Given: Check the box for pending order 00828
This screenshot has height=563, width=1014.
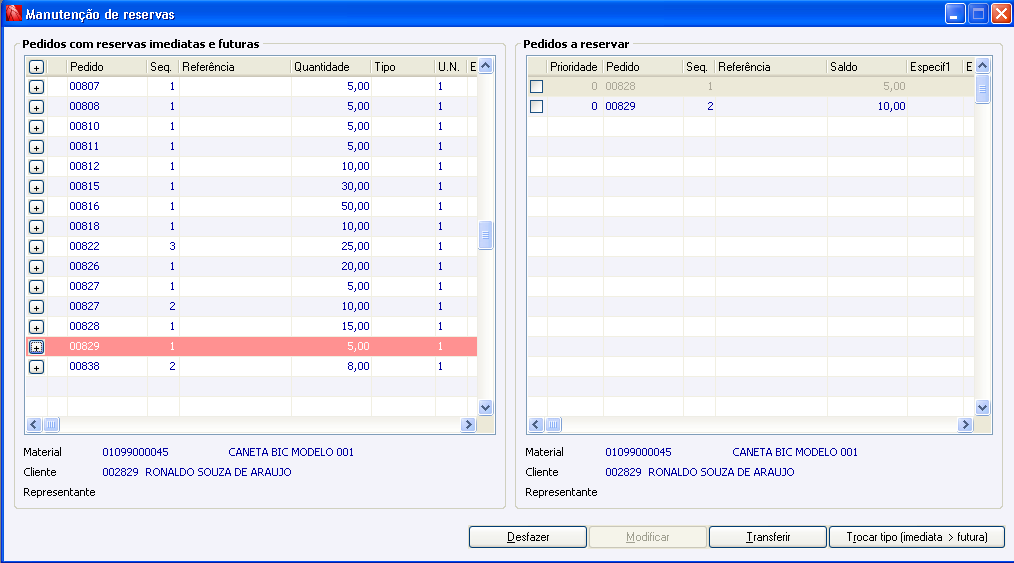Looking at the screenshot, I should click(537, 87).
